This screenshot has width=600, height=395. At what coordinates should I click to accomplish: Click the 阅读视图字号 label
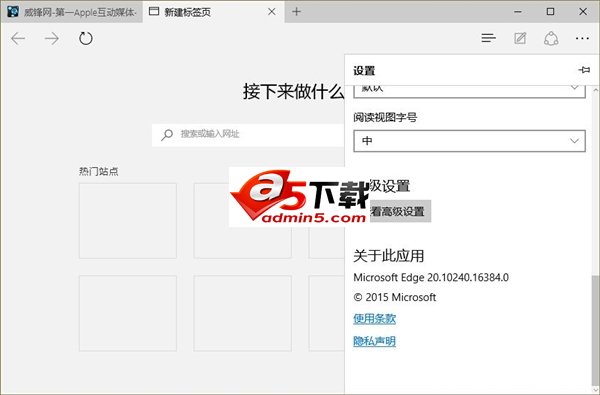tap(385, 117)
